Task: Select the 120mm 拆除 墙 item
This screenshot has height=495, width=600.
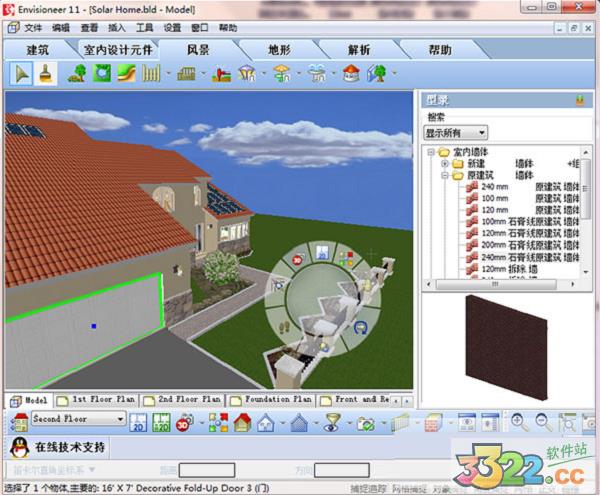Action: tap(501, 269)
